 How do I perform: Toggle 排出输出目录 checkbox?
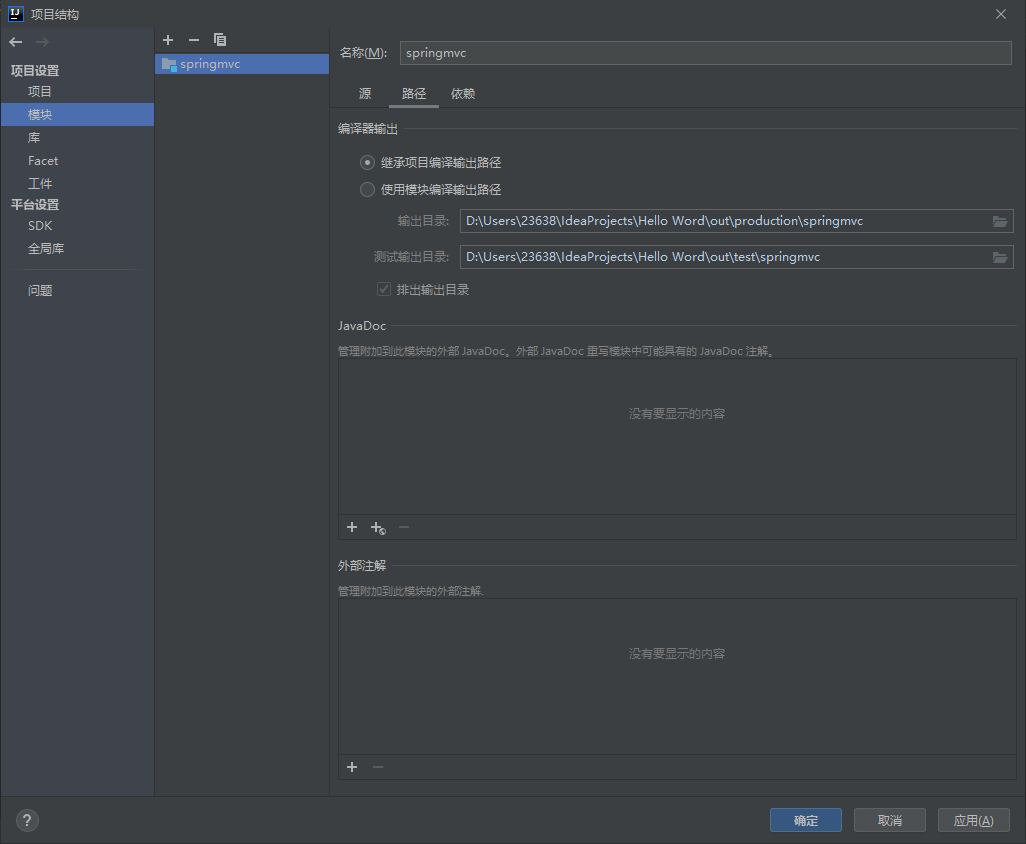384,289
